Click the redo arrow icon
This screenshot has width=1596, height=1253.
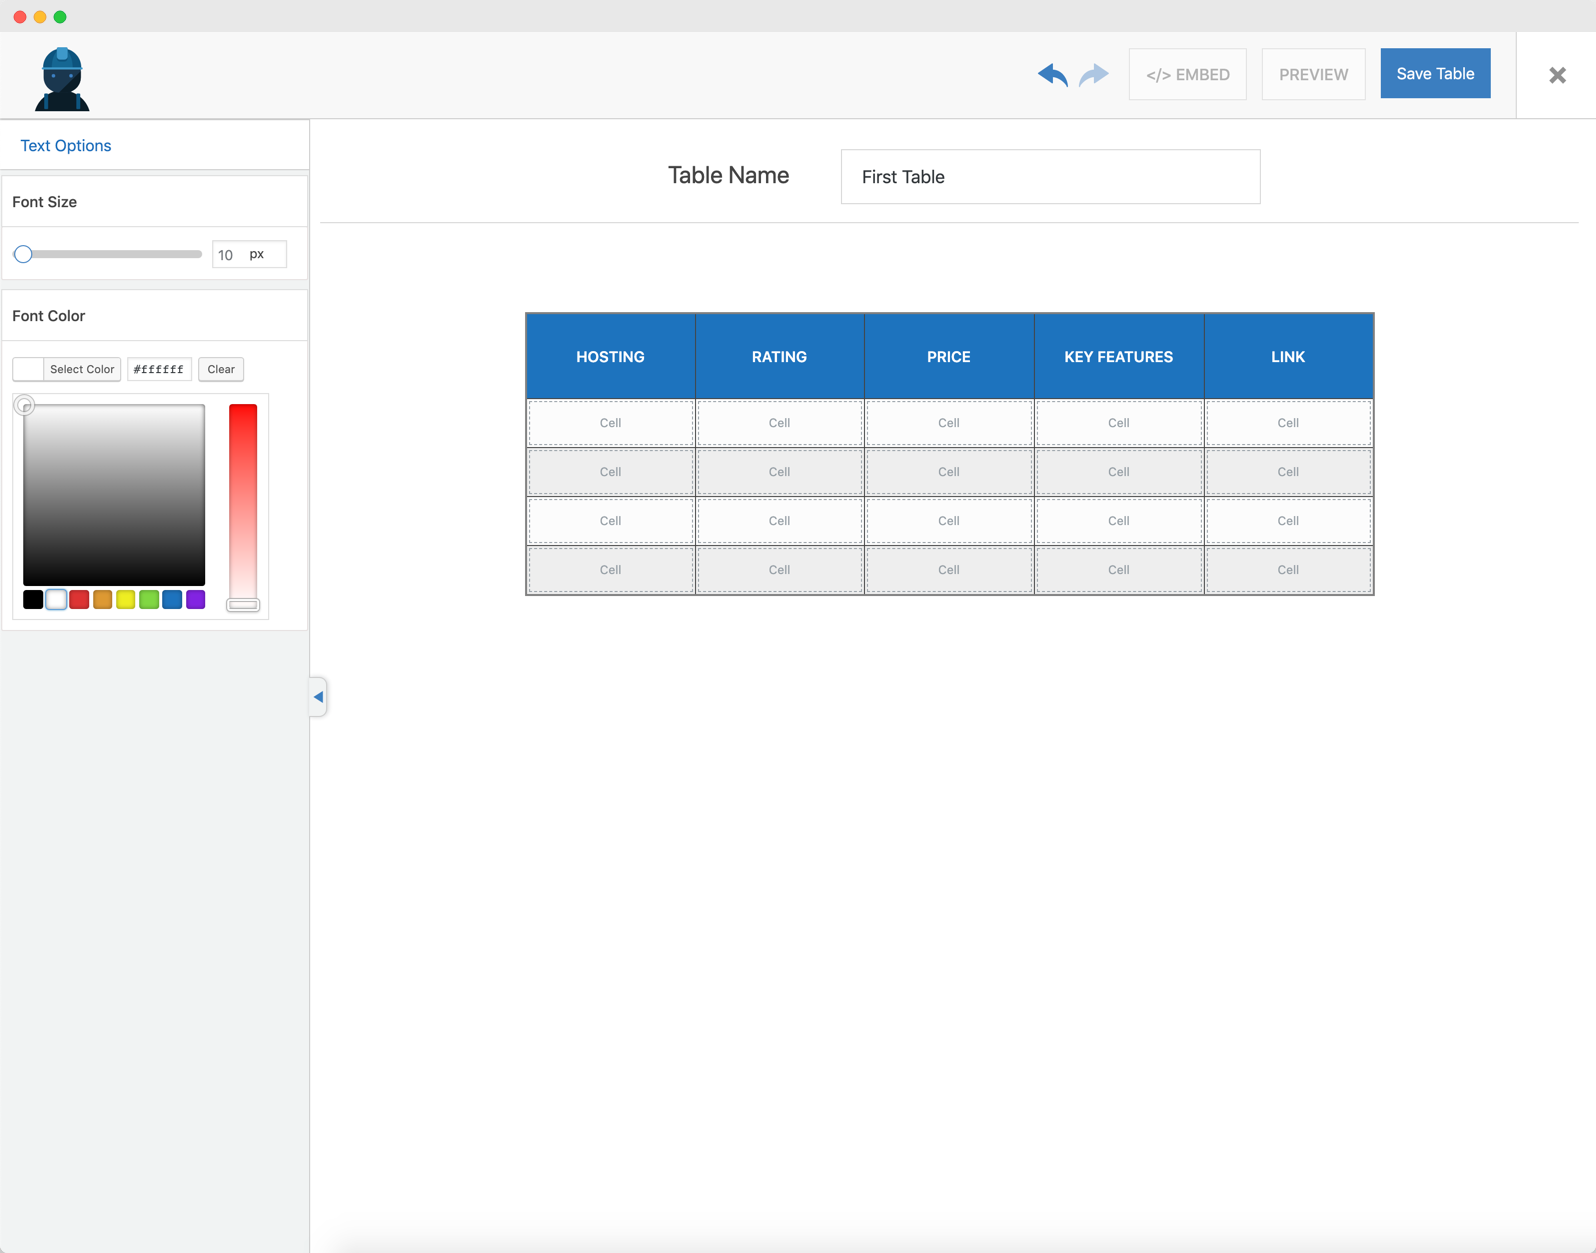(1094, 75)
